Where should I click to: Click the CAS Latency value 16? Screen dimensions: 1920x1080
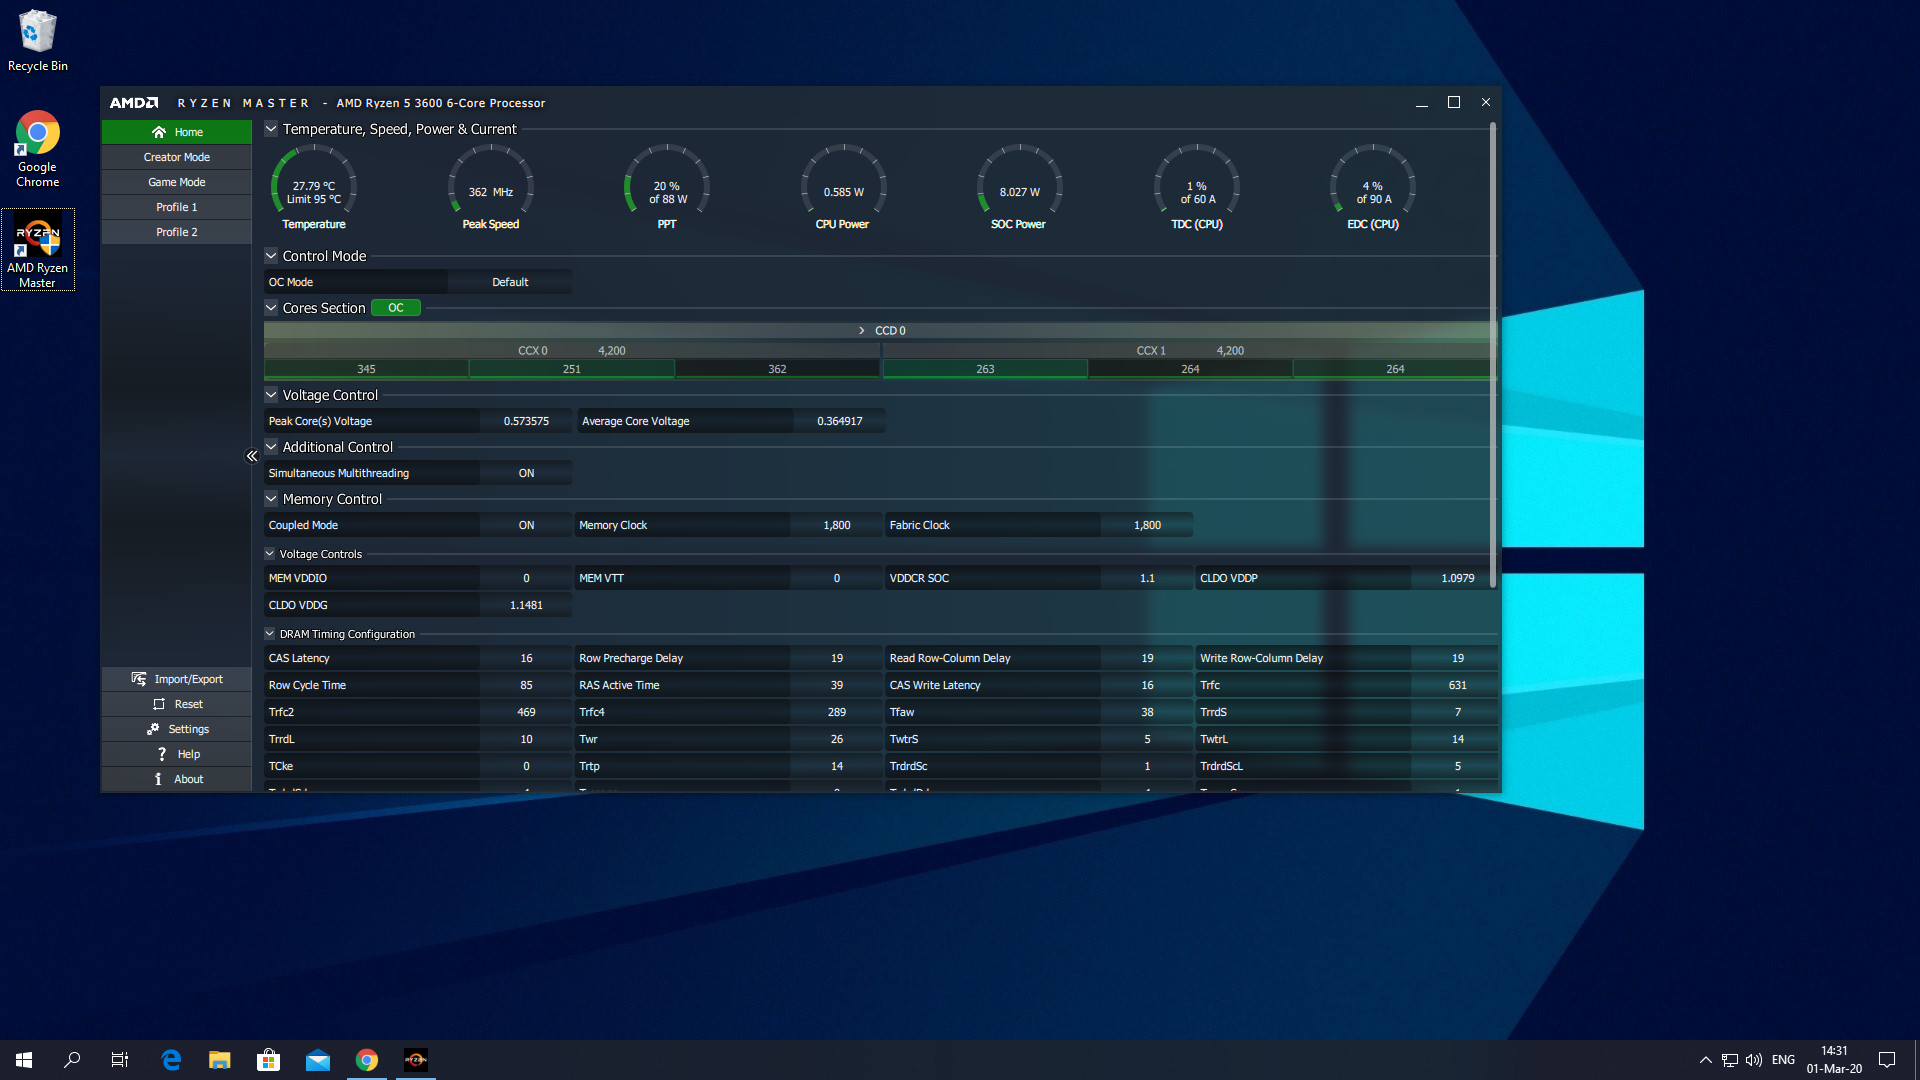pyautogui.click(x=526, y=658)
